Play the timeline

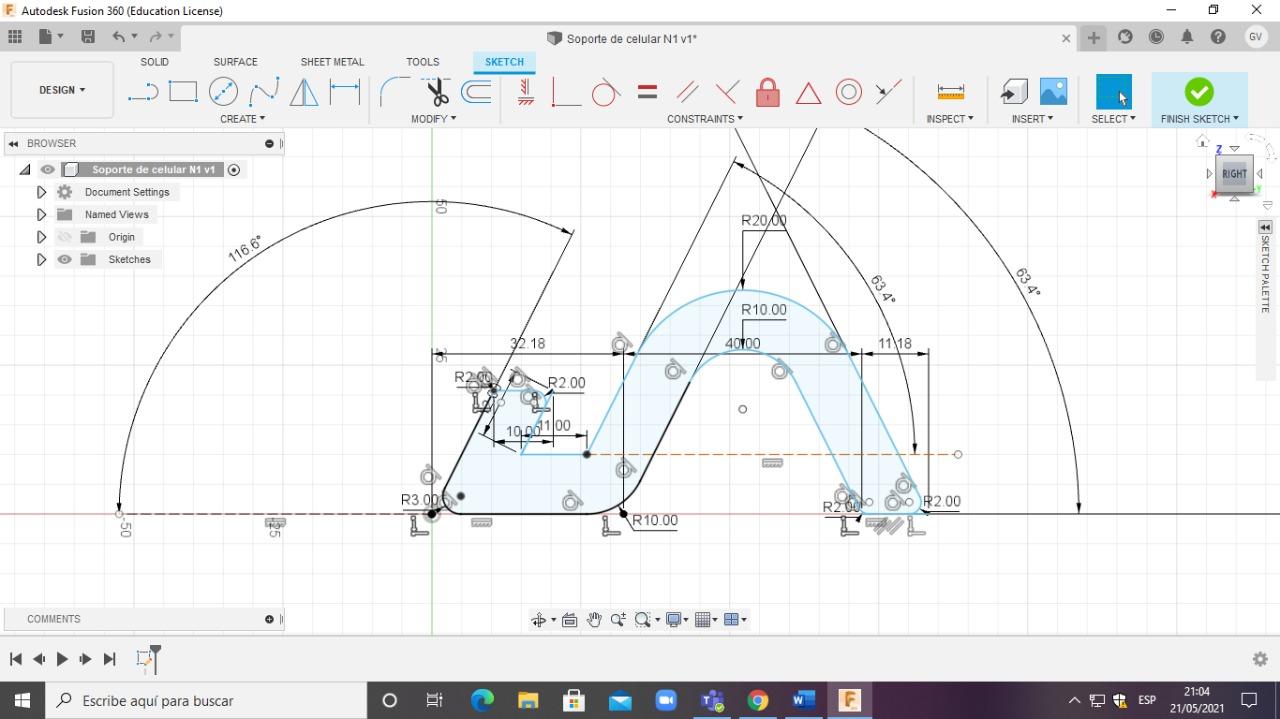click(x=62, y=659)
